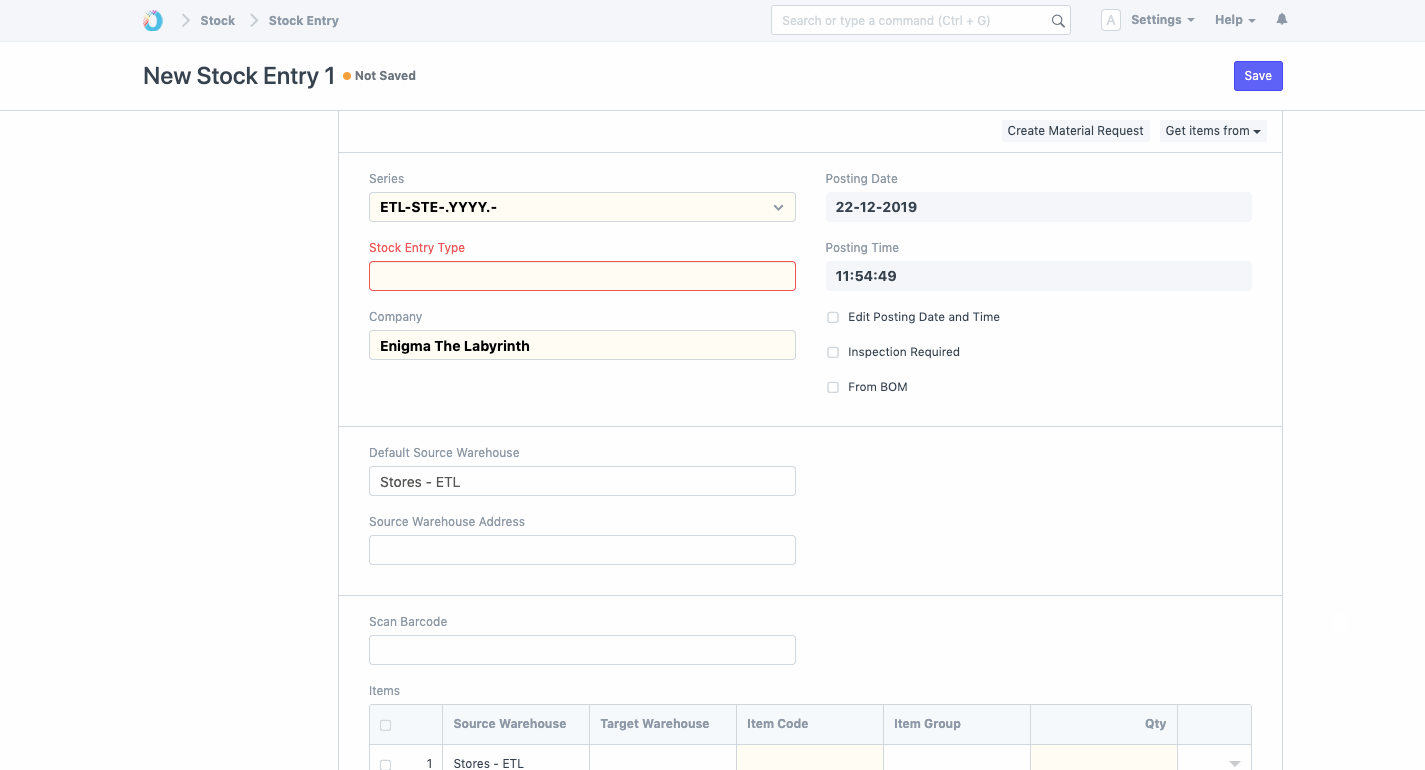1425x770 pixels.
Task: Save the new stock entry
Action: (x=1258, y=76)
